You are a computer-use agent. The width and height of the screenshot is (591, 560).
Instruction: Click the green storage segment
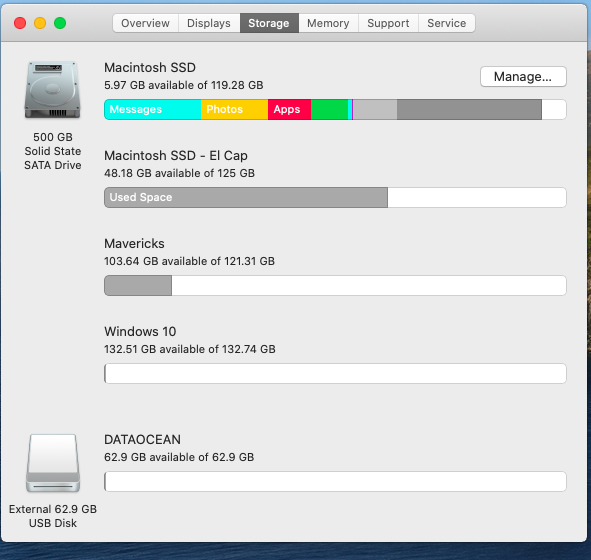pos(329,109)
